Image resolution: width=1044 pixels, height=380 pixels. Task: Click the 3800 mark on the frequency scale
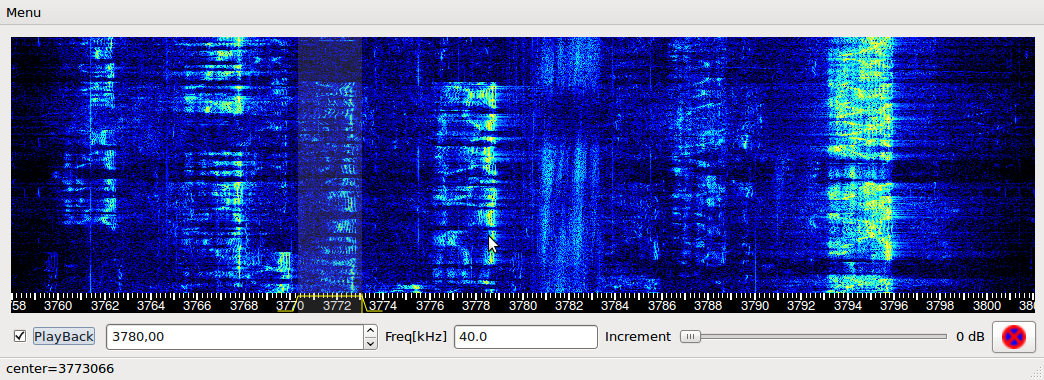pyautogui.click(x=987, y=305)
